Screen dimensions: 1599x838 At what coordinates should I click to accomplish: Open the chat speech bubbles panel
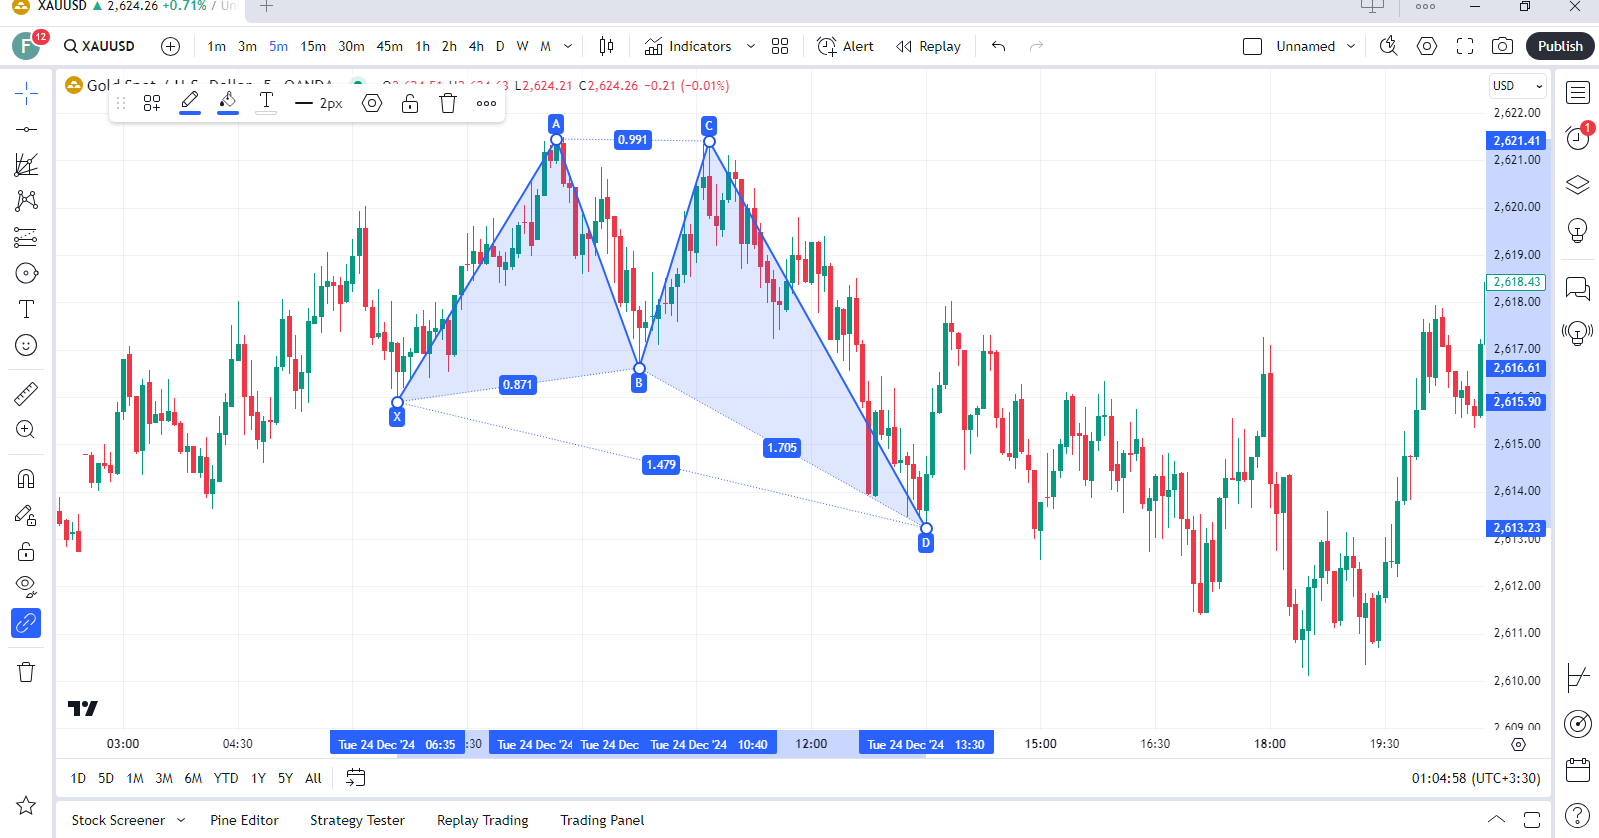pyautogui.click(x=1578, y=289)
